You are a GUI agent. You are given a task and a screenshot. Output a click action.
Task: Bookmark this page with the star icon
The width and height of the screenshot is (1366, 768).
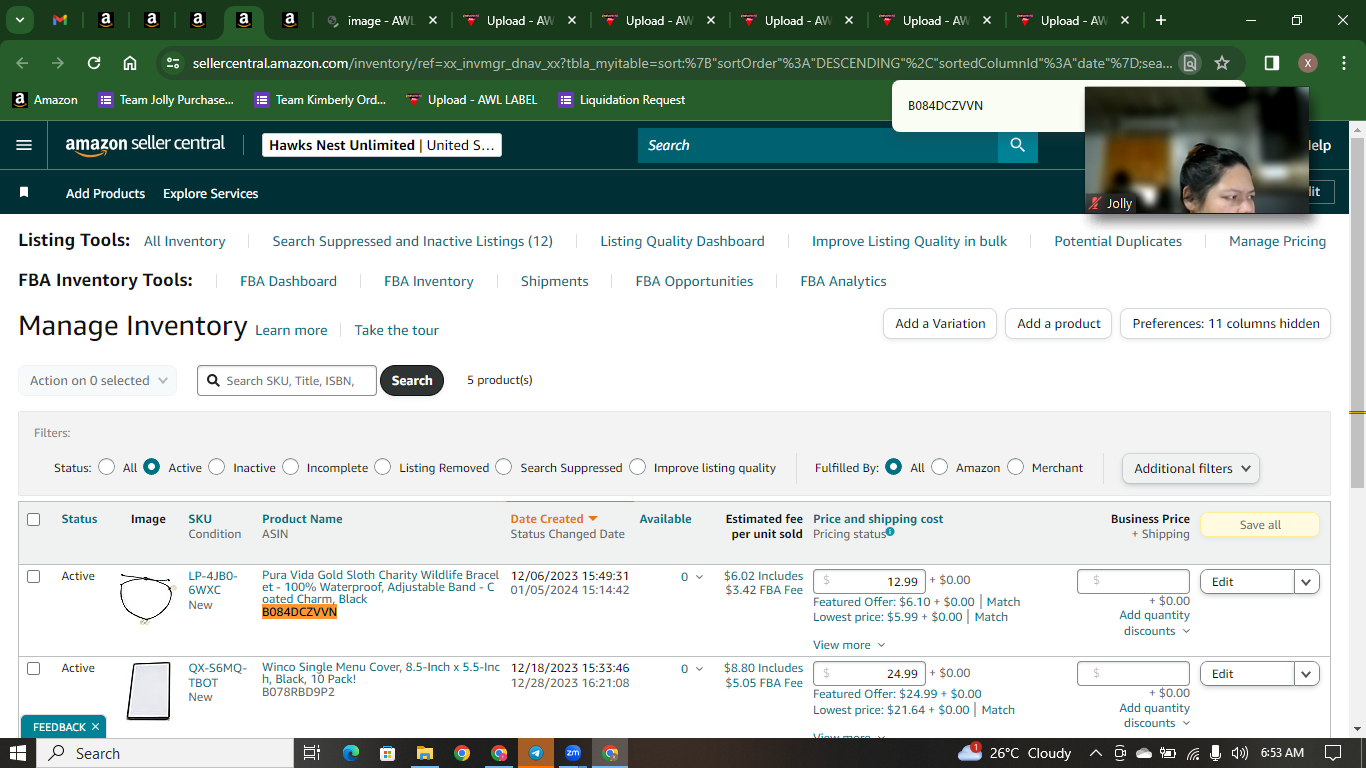pyautogui.click(x=1222, y=63)
